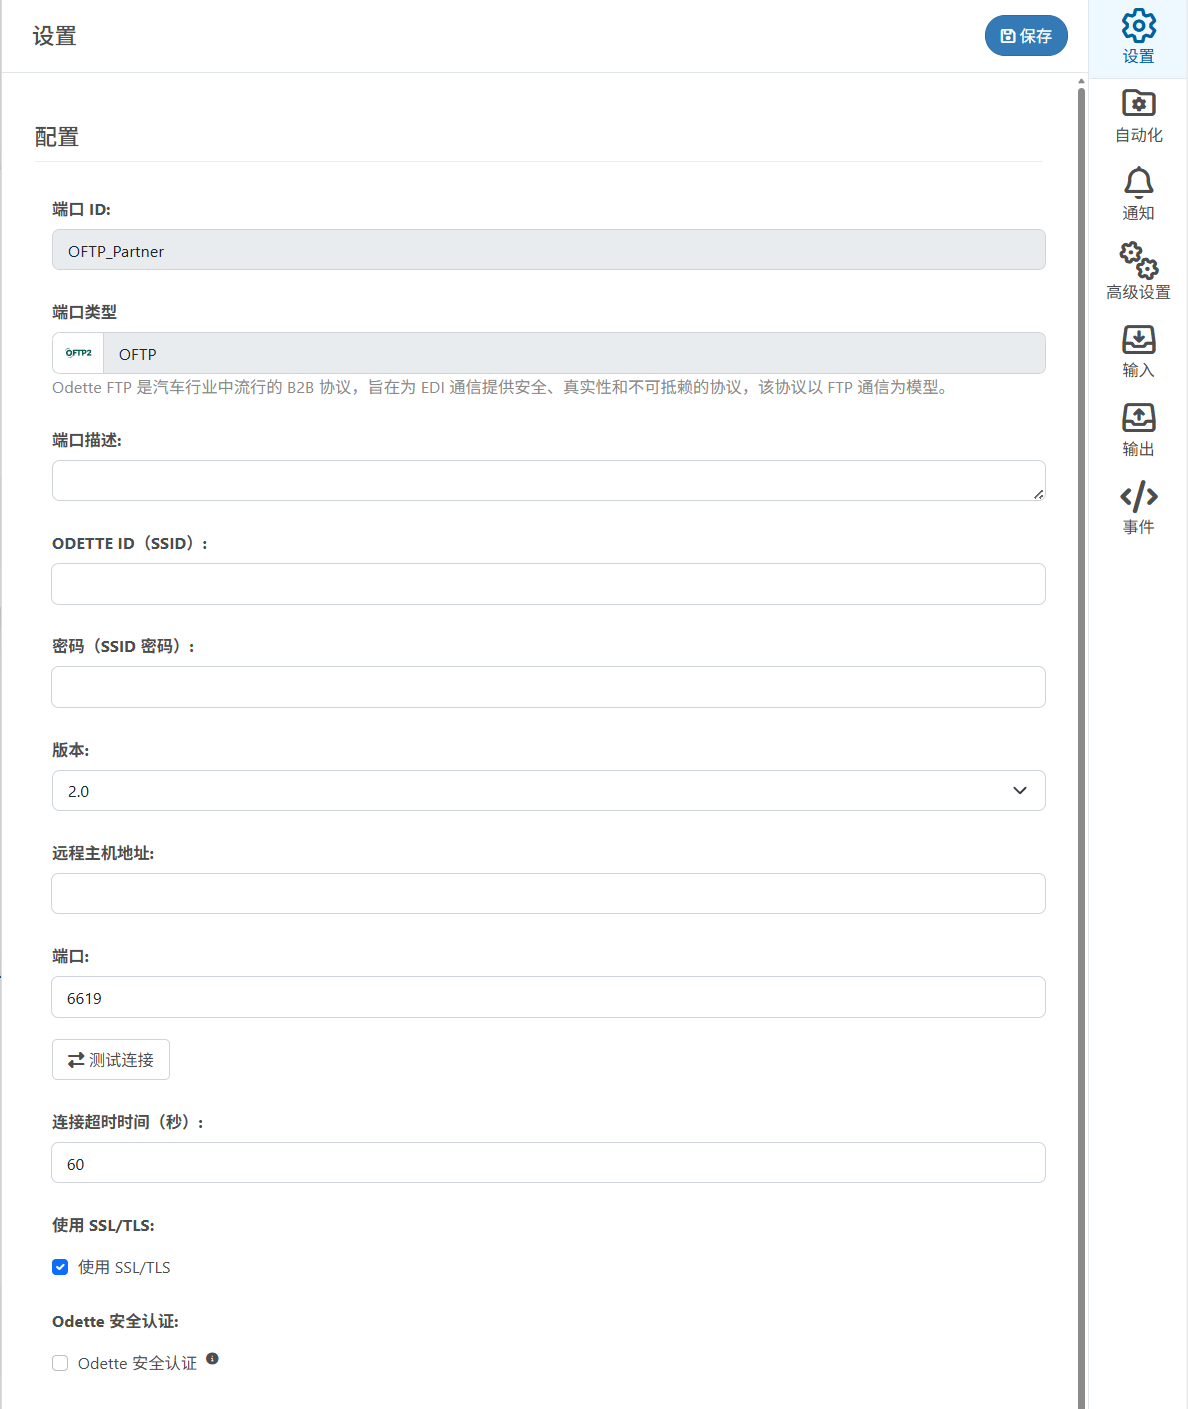Open the 输入 inbox icon tab
Screen dimensions: 1188x1409
coord(1138,352)
